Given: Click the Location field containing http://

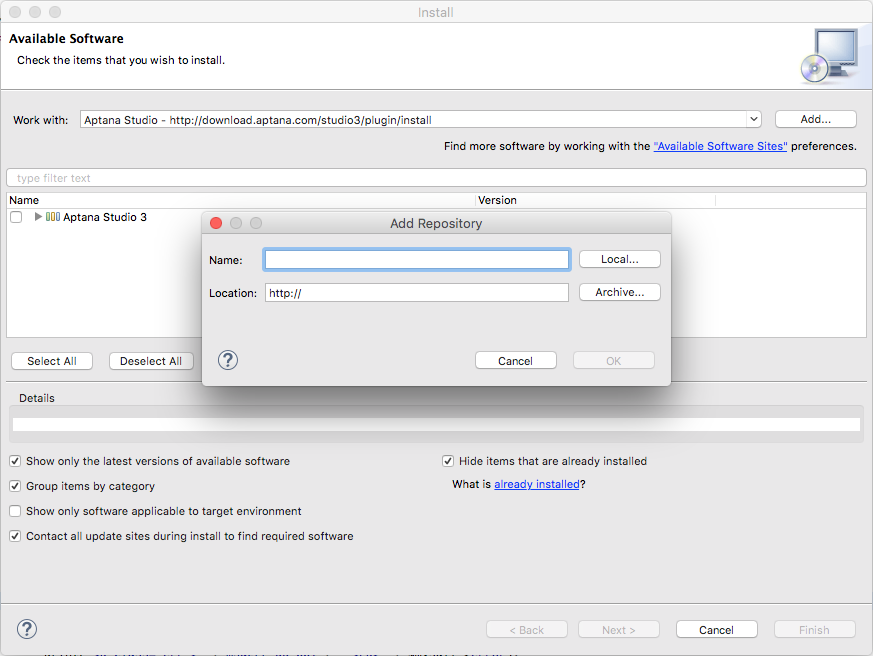Looking at the screenshot, I should (x=416, y=293).
